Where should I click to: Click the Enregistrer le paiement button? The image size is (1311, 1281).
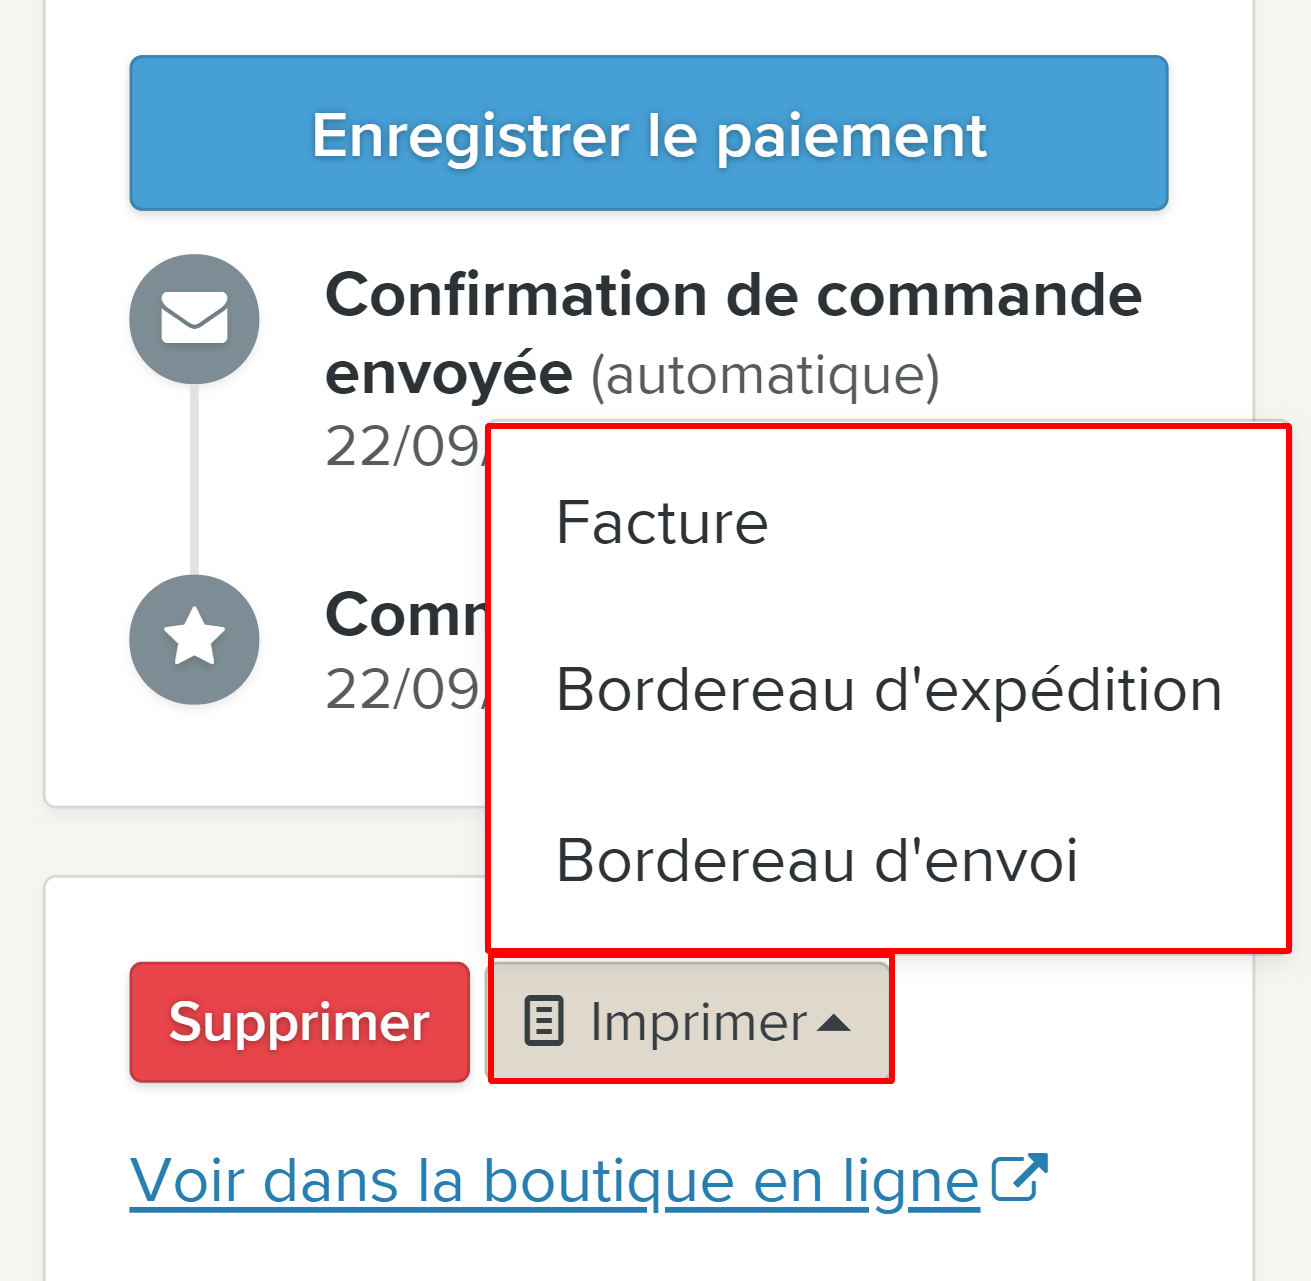649,133
